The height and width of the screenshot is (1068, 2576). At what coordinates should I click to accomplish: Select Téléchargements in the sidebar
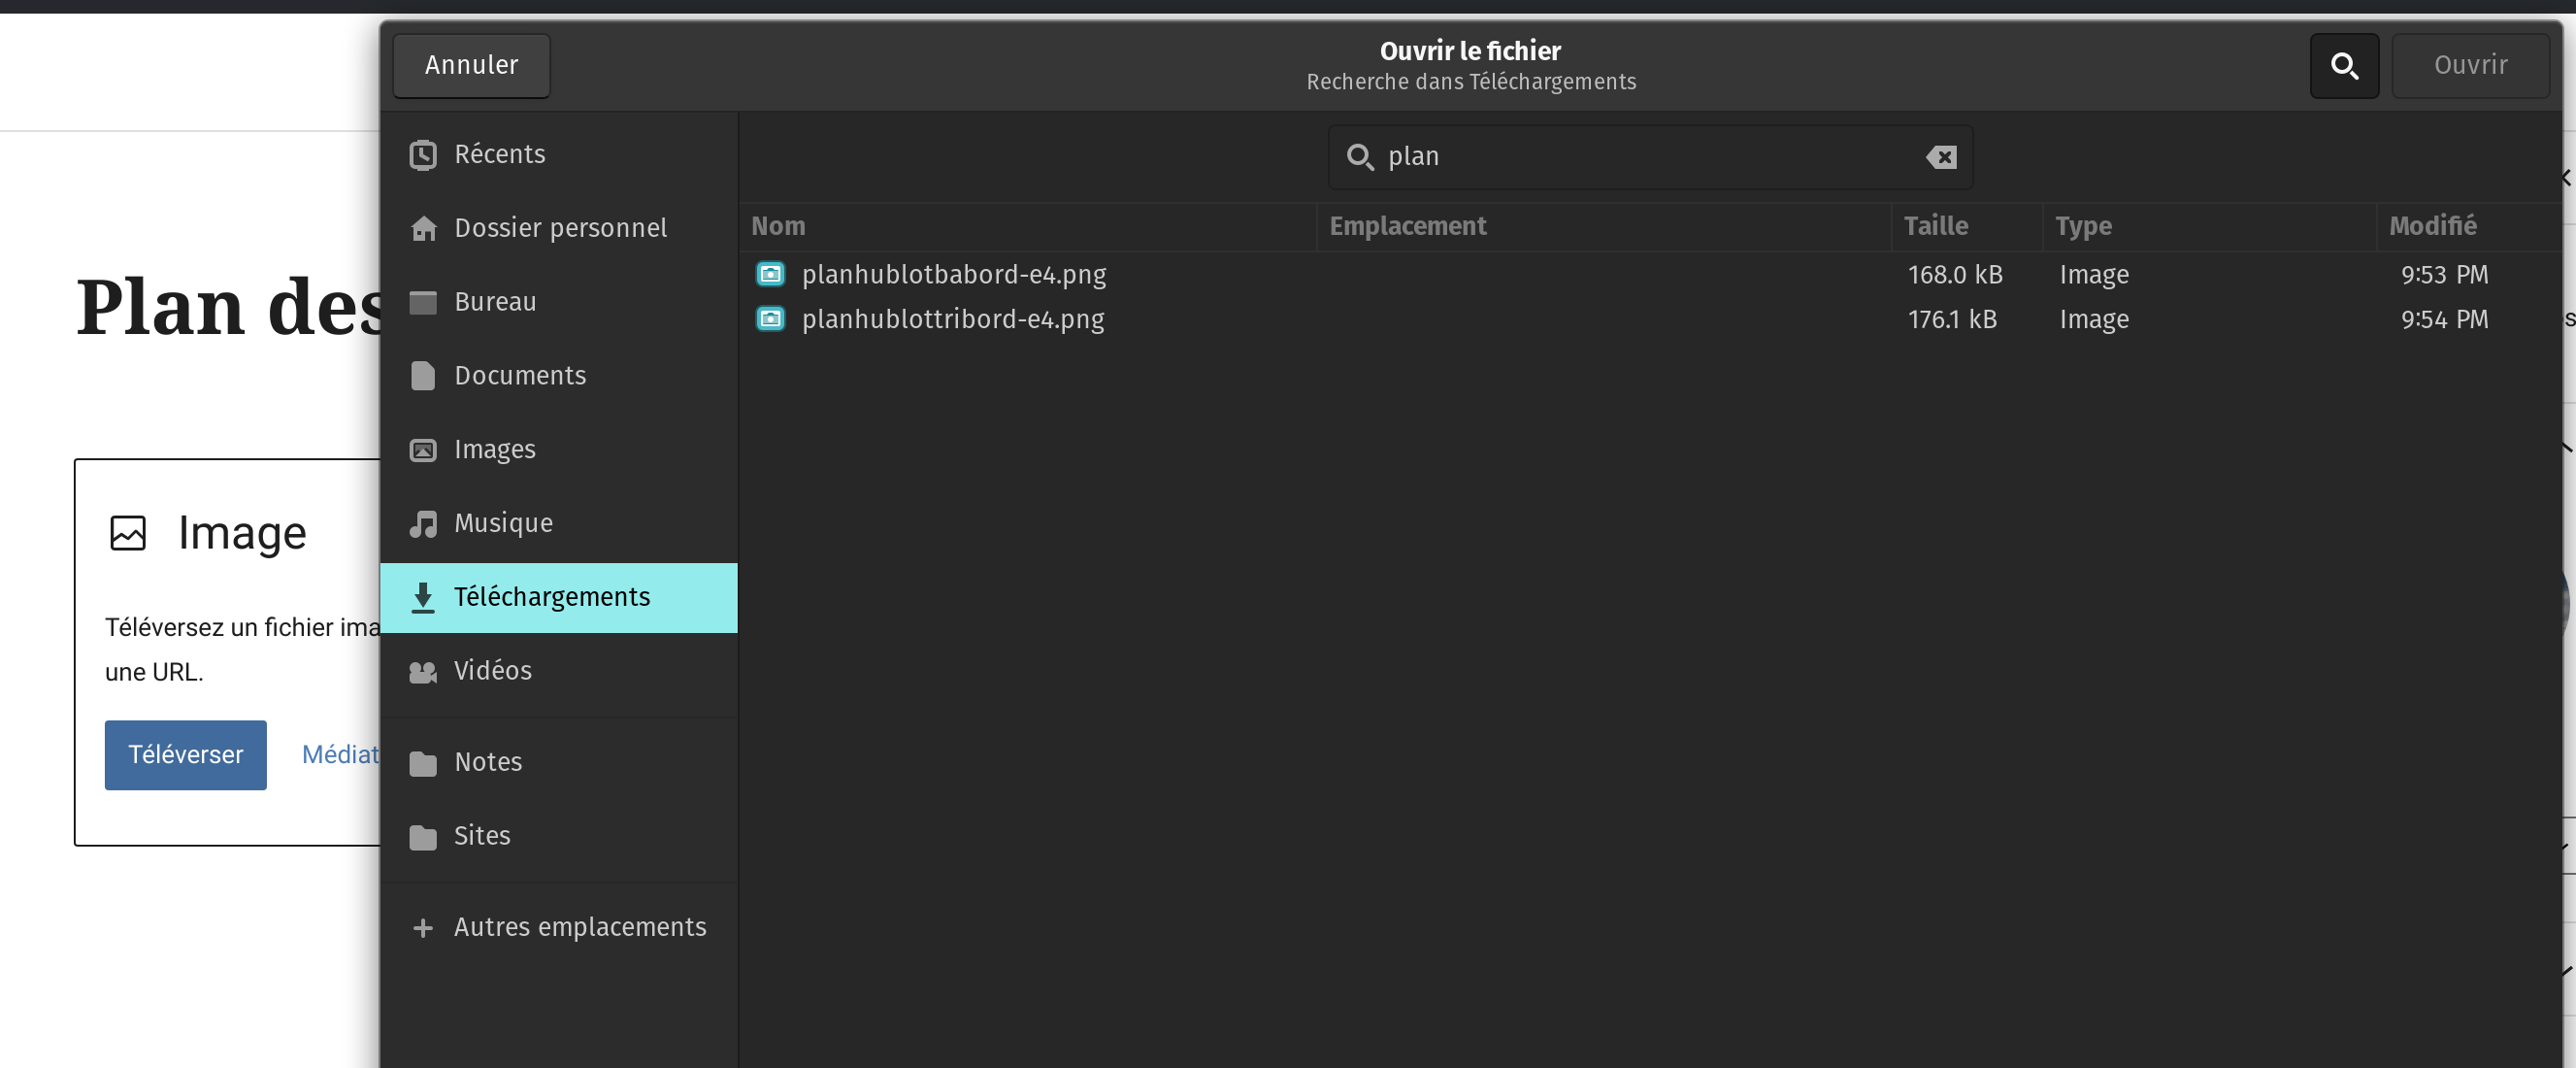click(x=559, y=597)
